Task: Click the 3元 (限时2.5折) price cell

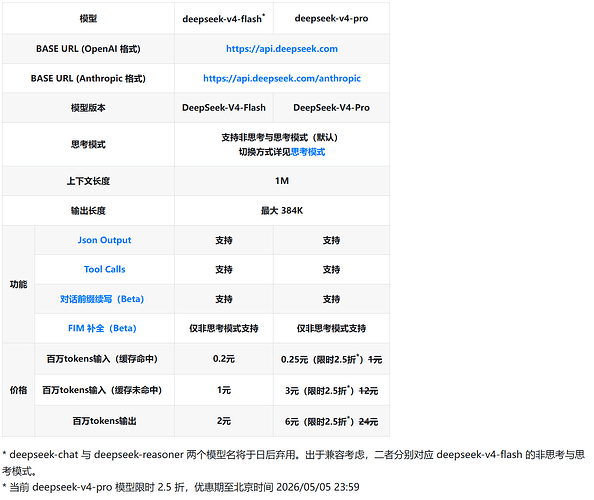Action: (331, 390)
